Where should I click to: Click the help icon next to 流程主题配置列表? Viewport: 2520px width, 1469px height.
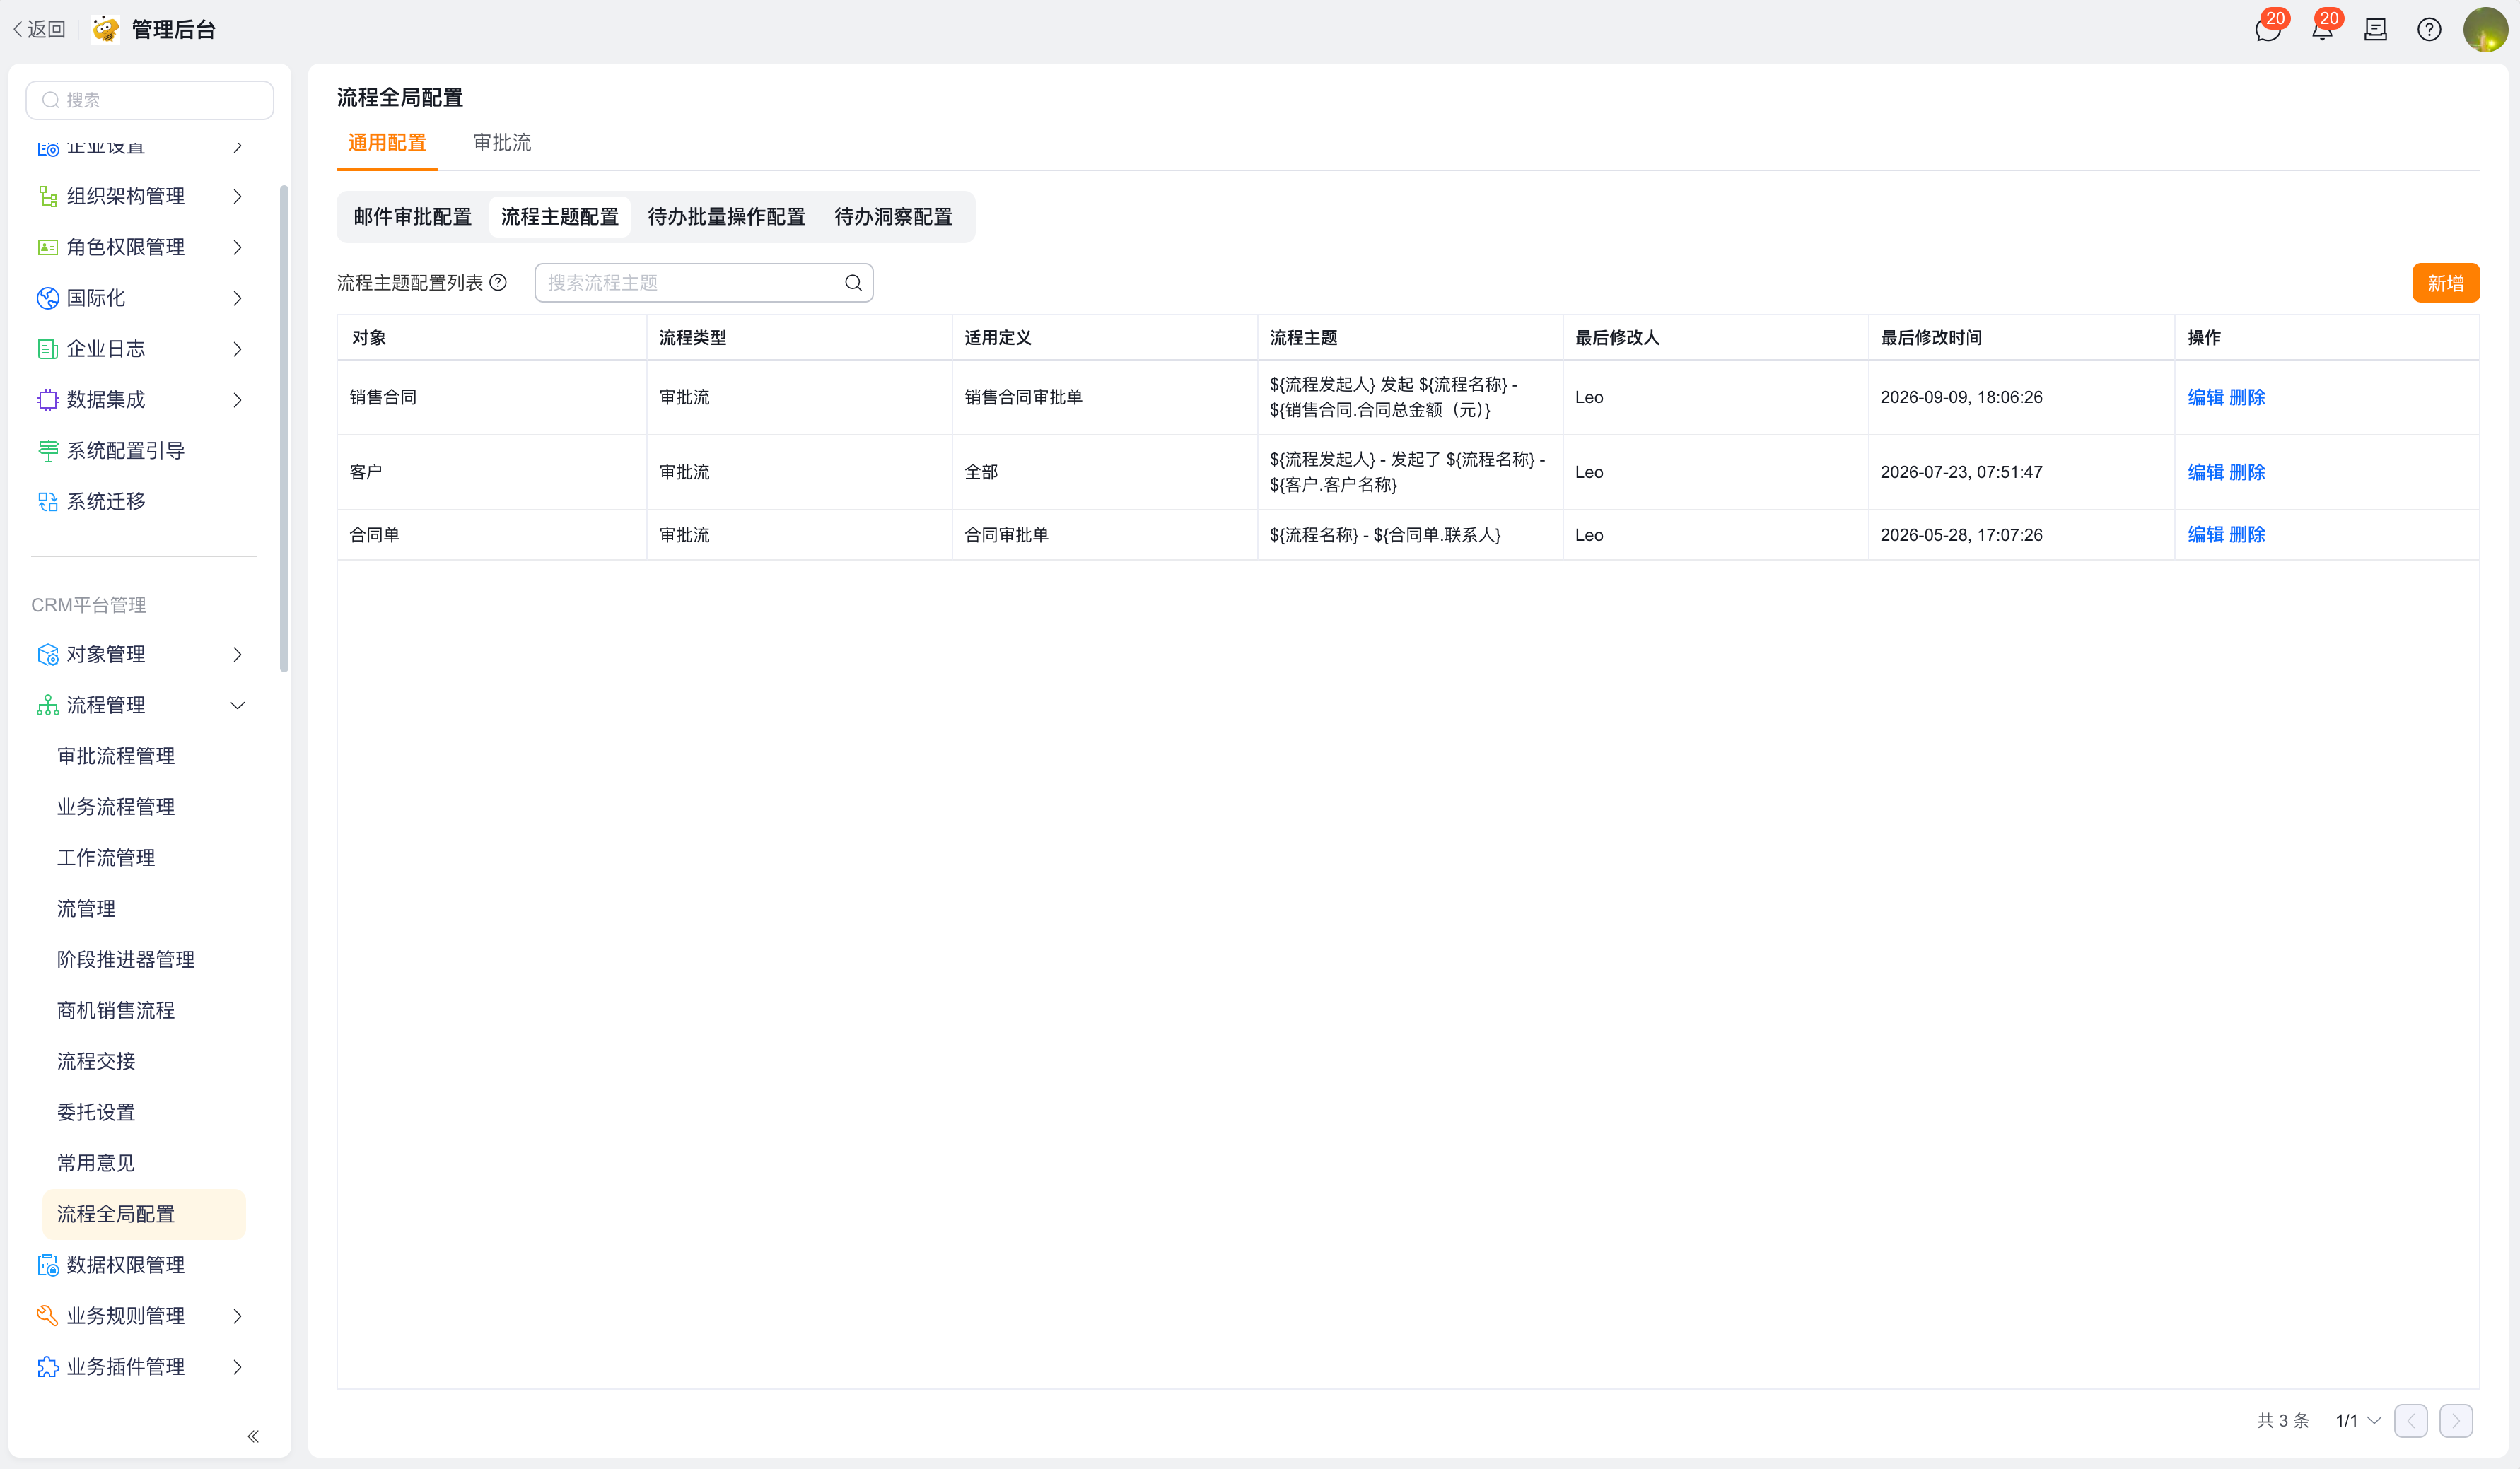click(x=498, y=283)
